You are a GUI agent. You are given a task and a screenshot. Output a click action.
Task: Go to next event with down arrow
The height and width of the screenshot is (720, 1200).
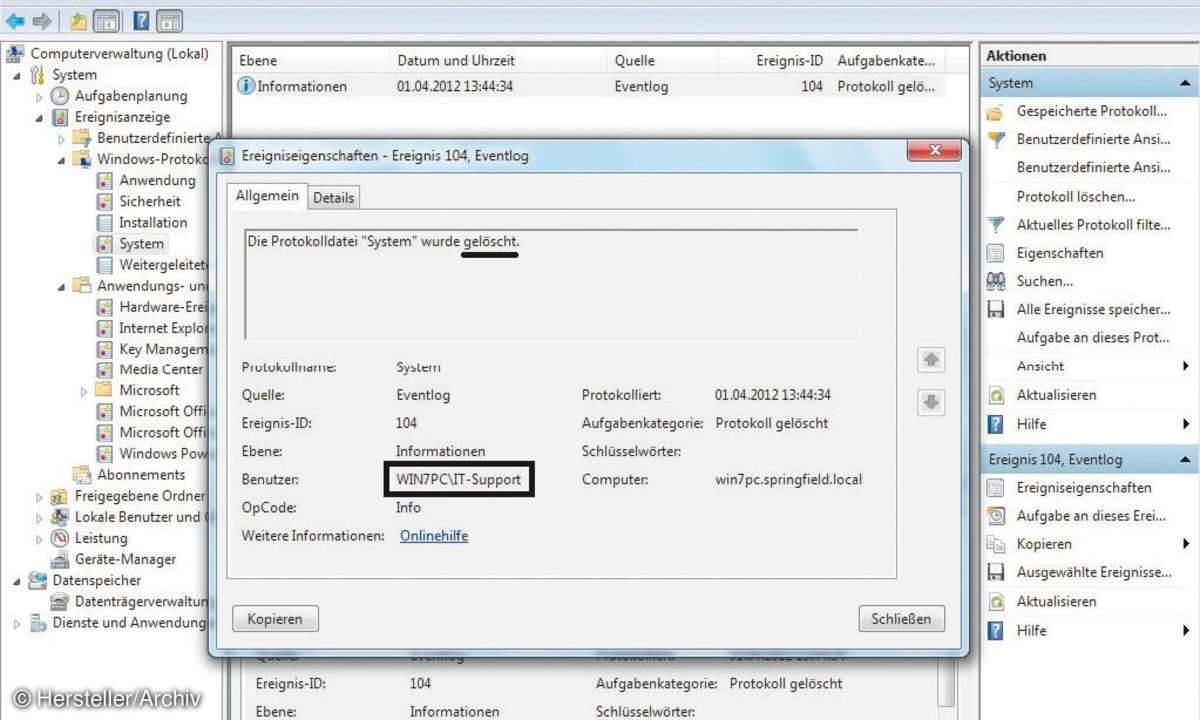click(x=931, y=402)
